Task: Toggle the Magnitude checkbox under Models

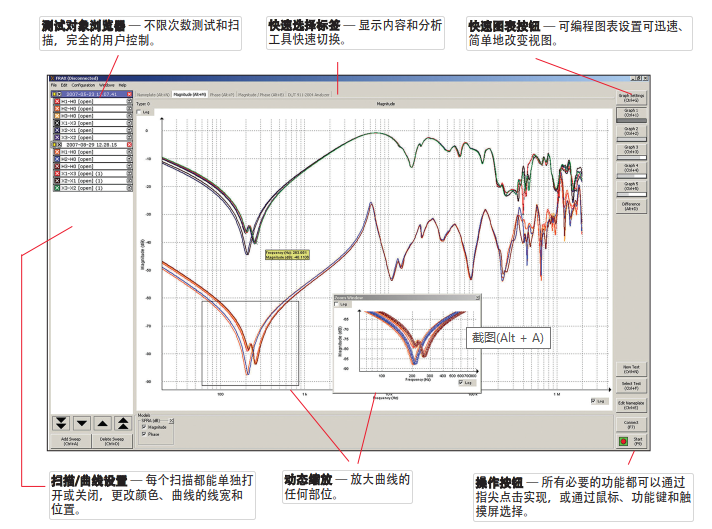Action: 141,427
